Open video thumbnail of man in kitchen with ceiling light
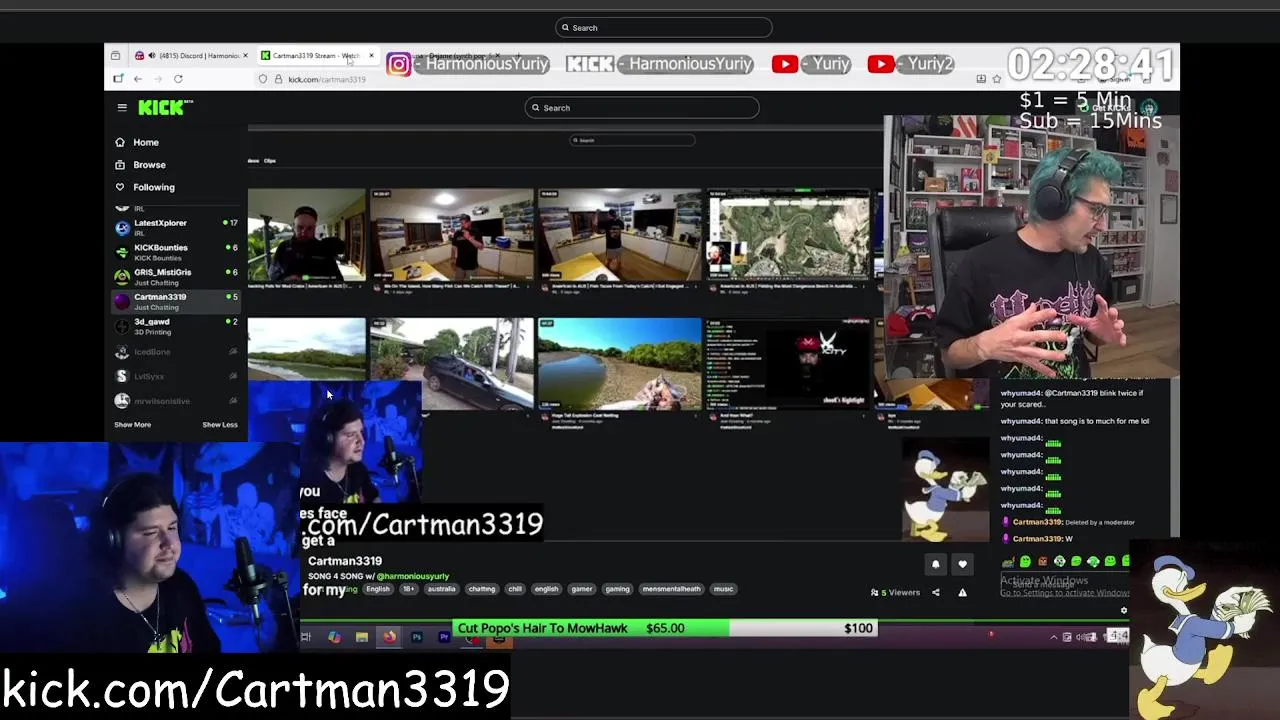Viewport: 1280px width, 720px height. tap(452, 235)
